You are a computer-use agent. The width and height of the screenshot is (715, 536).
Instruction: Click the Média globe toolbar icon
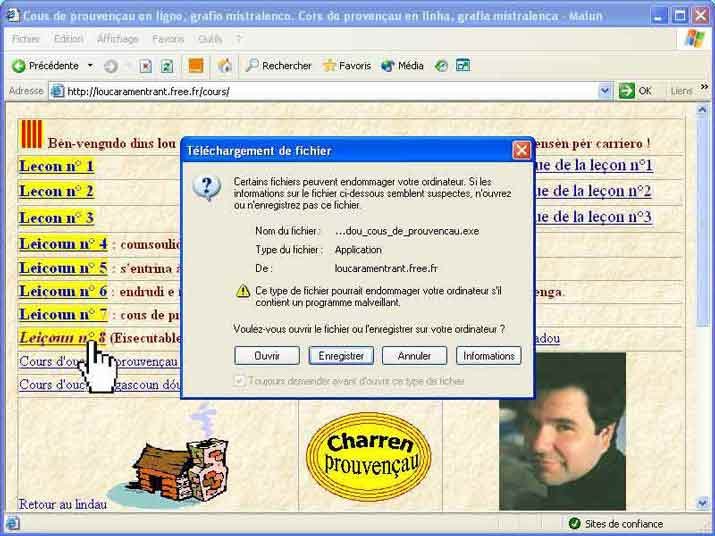tap(388, 66)
